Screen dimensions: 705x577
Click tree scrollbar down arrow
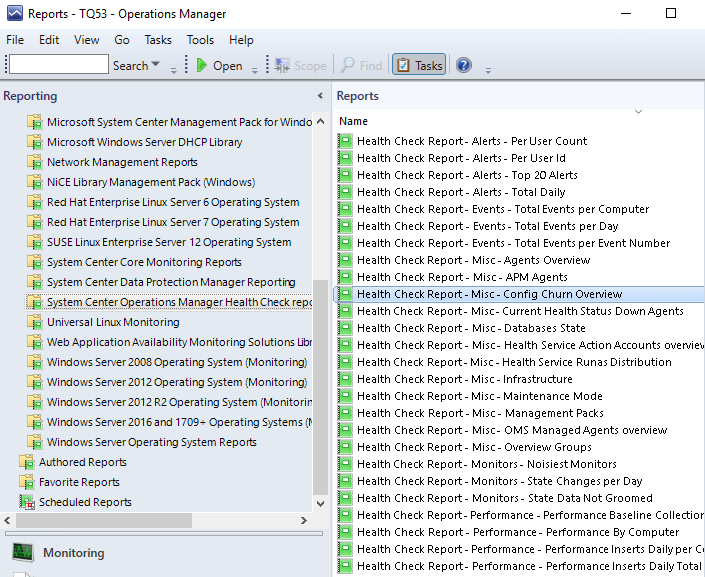click(x=321, y=504)
